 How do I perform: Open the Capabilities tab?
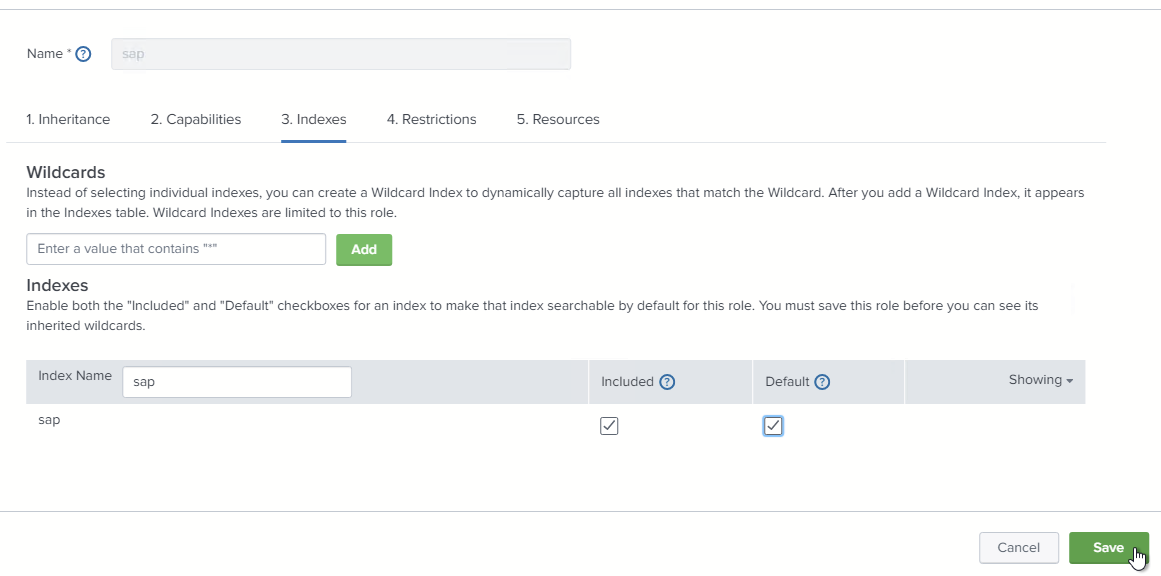196,119
